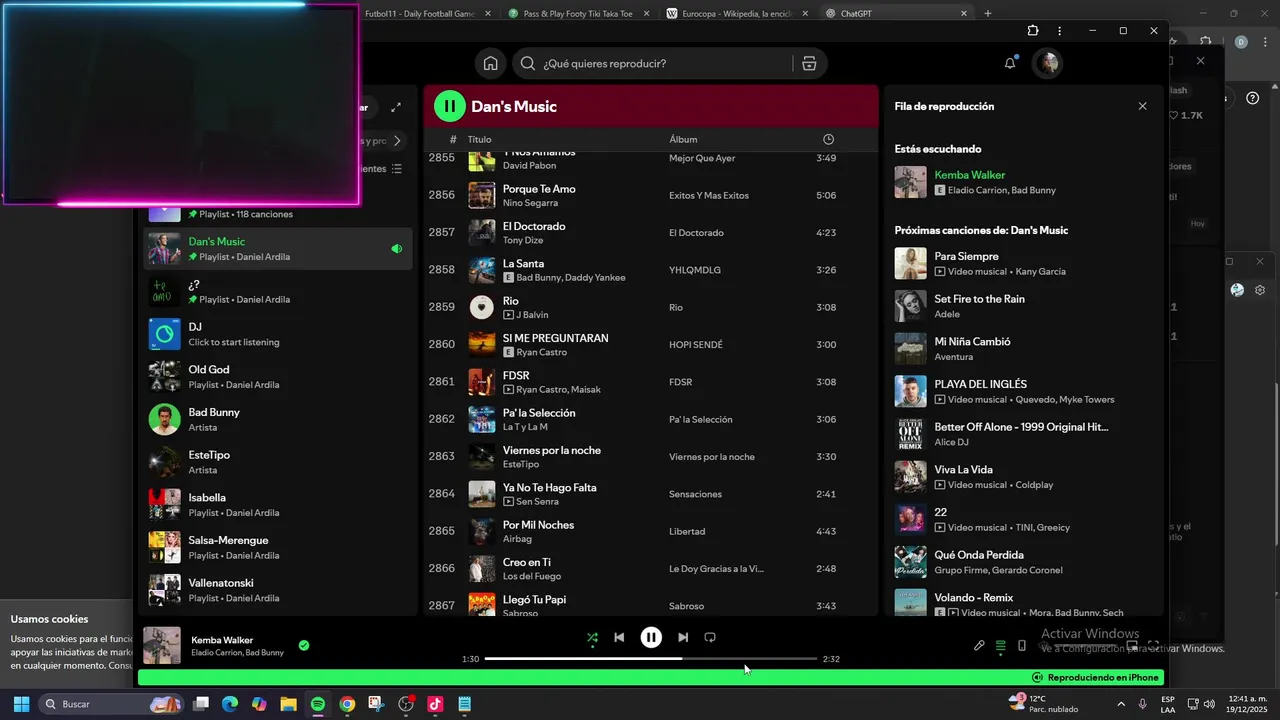Open album link Viernes por la noche
Viewport: 1280px width, 720px height.
pyautogui.click(x=712, y=457)
